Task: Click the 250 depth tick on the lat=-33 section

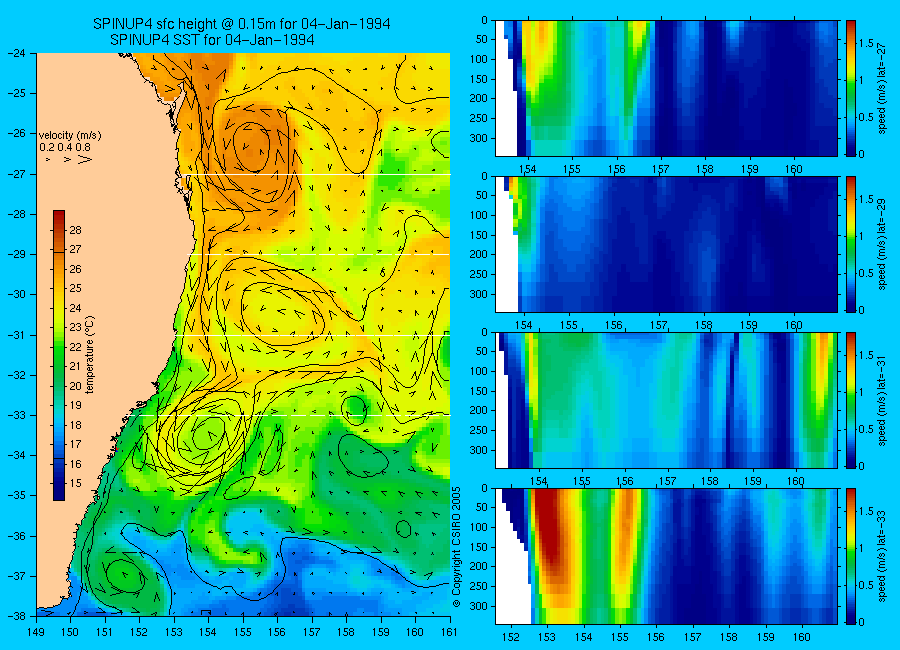Action: click(479, 586)
